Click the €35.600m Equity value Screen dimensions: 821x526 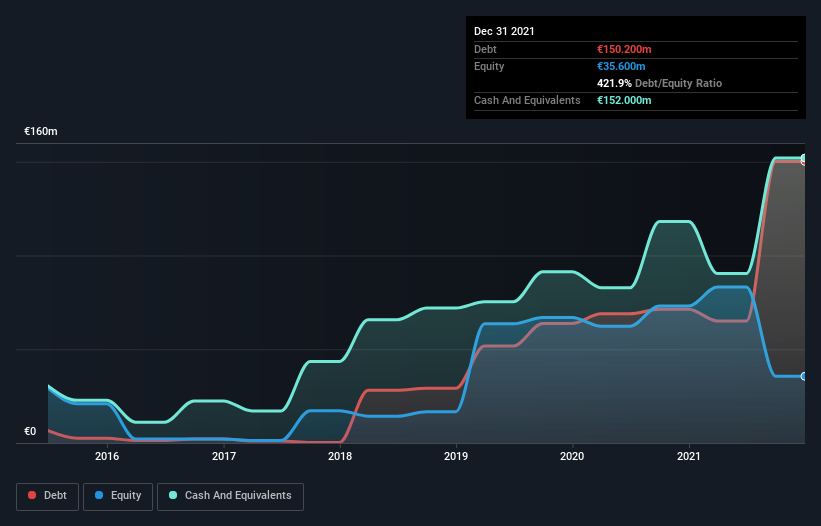(x=621, y=66)
